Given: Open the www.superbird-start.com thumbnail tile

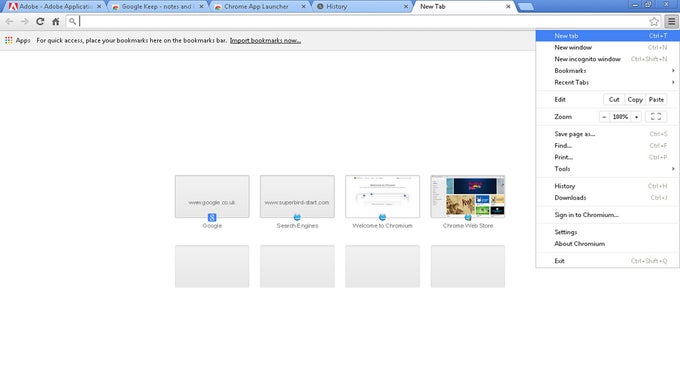Looking at the screenshot, I should coord(297,196).
